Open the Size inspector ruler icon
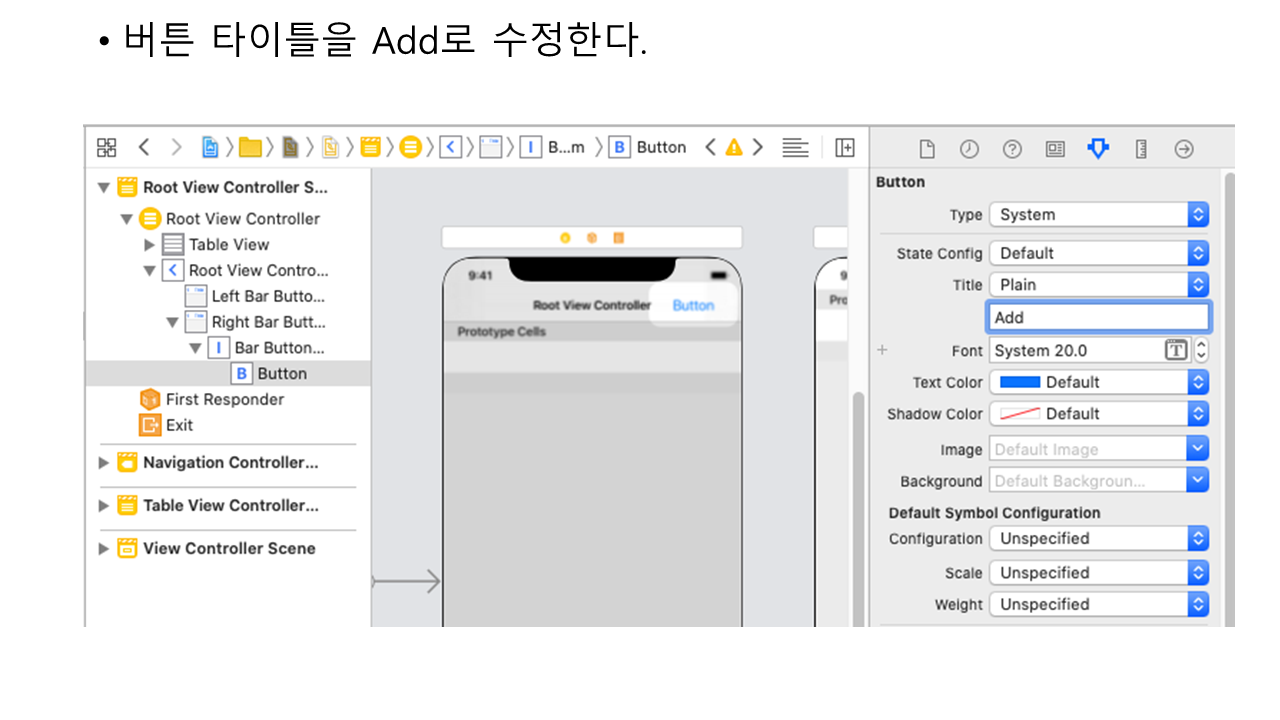Viewport: 1280px width, 720px height. (1141, 149)
